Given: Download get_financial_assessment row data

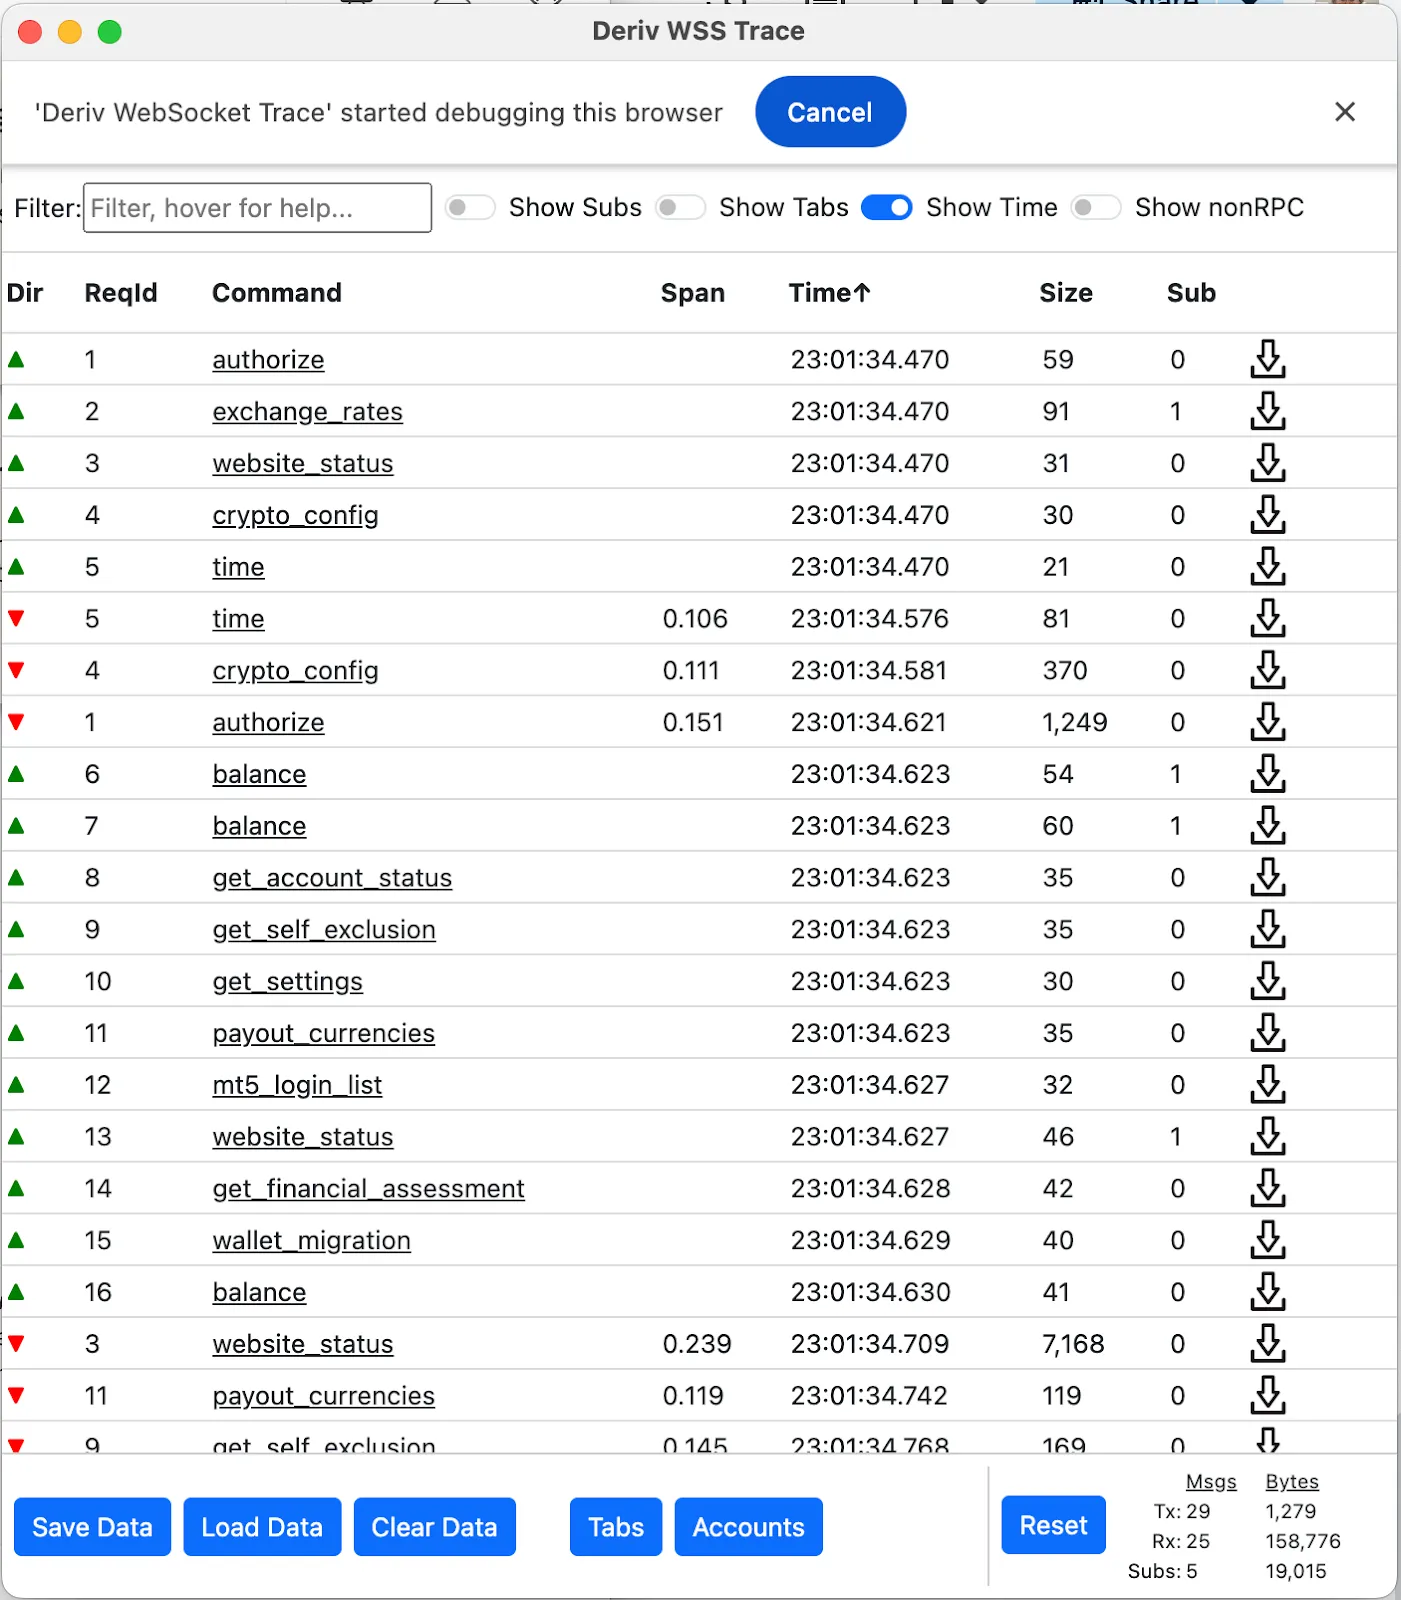Looking at the screenshot, I should (x=1268, y=1188).
